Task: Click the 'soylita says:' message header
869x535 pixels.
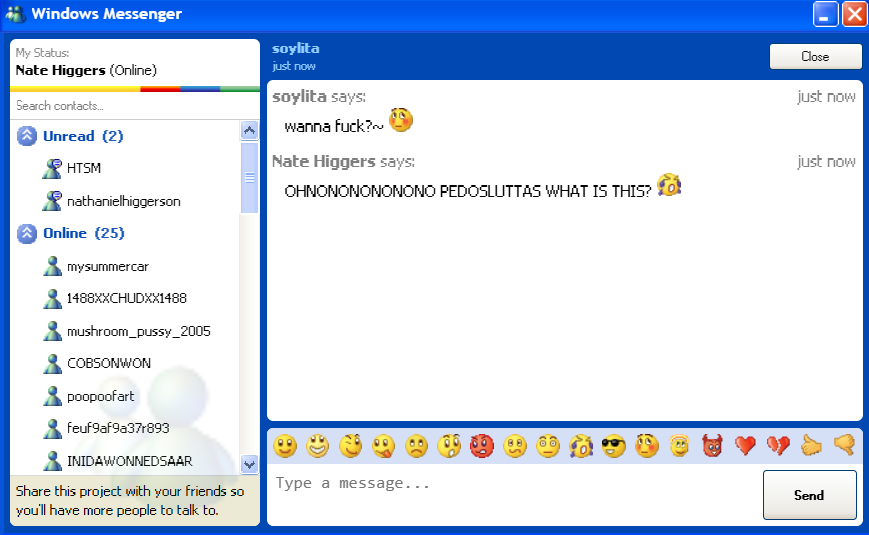Action: 319,96
